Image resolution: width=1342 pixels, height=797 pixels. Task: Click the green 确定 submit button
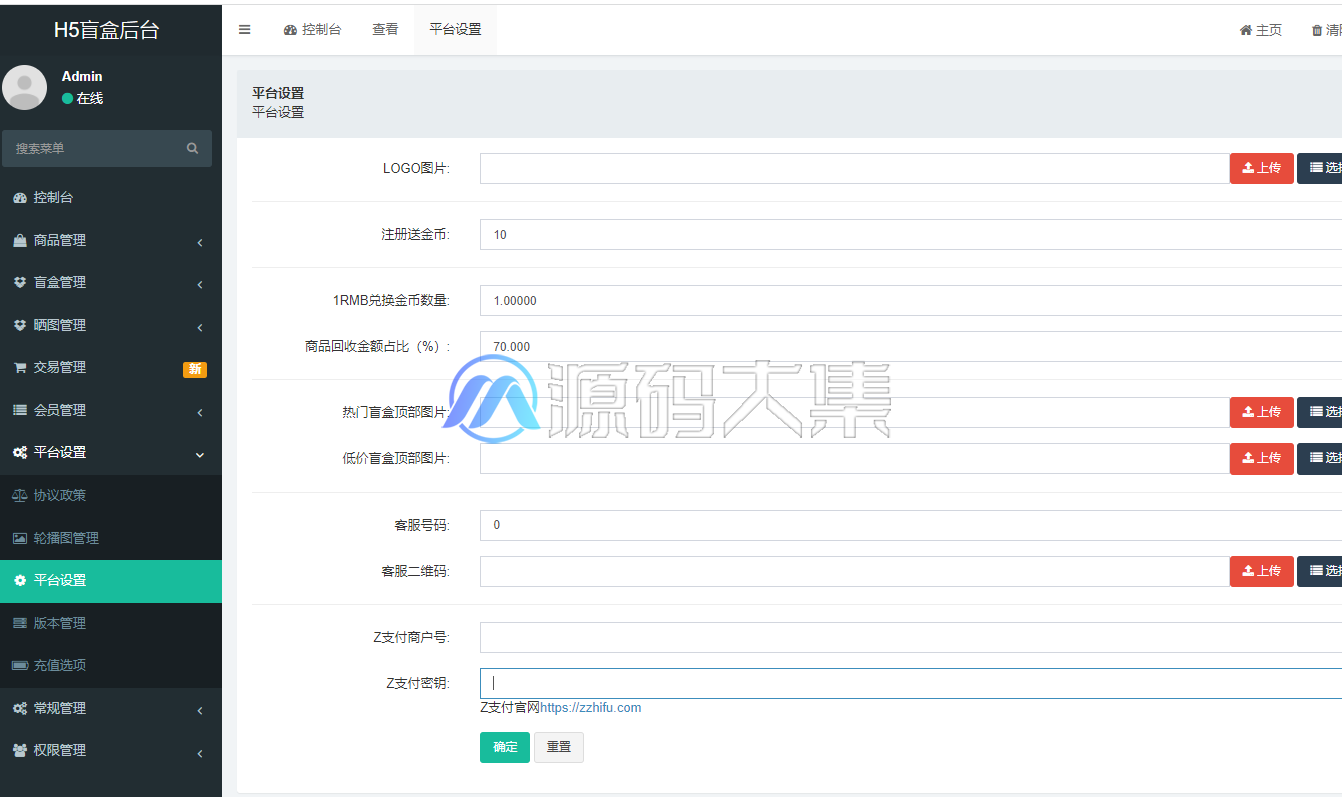click(505, 747)
